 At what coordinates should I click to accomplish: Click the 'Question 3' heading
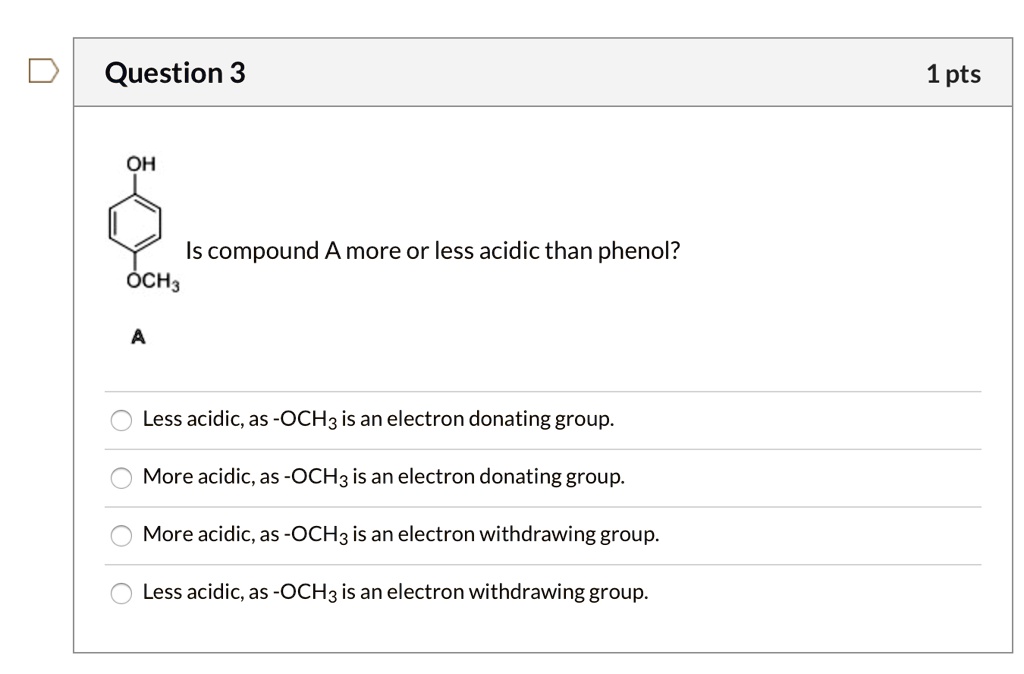pos(175,73)
